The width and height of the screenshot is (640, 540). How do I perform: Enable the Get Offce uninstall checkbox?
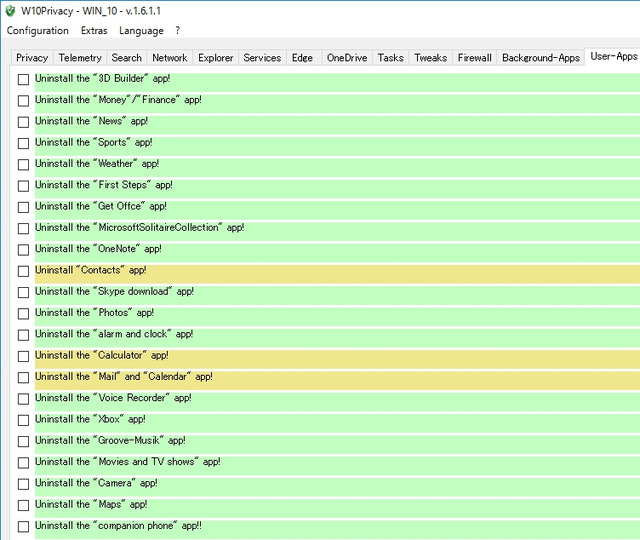23,207
